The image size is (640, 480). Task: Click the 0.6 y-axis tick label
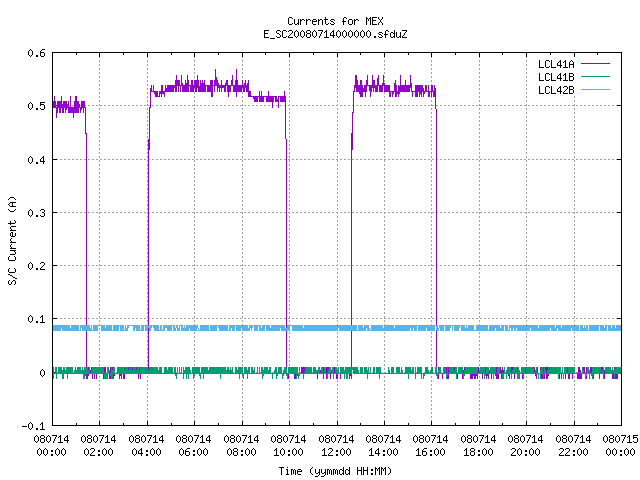[x=36, y=53]
